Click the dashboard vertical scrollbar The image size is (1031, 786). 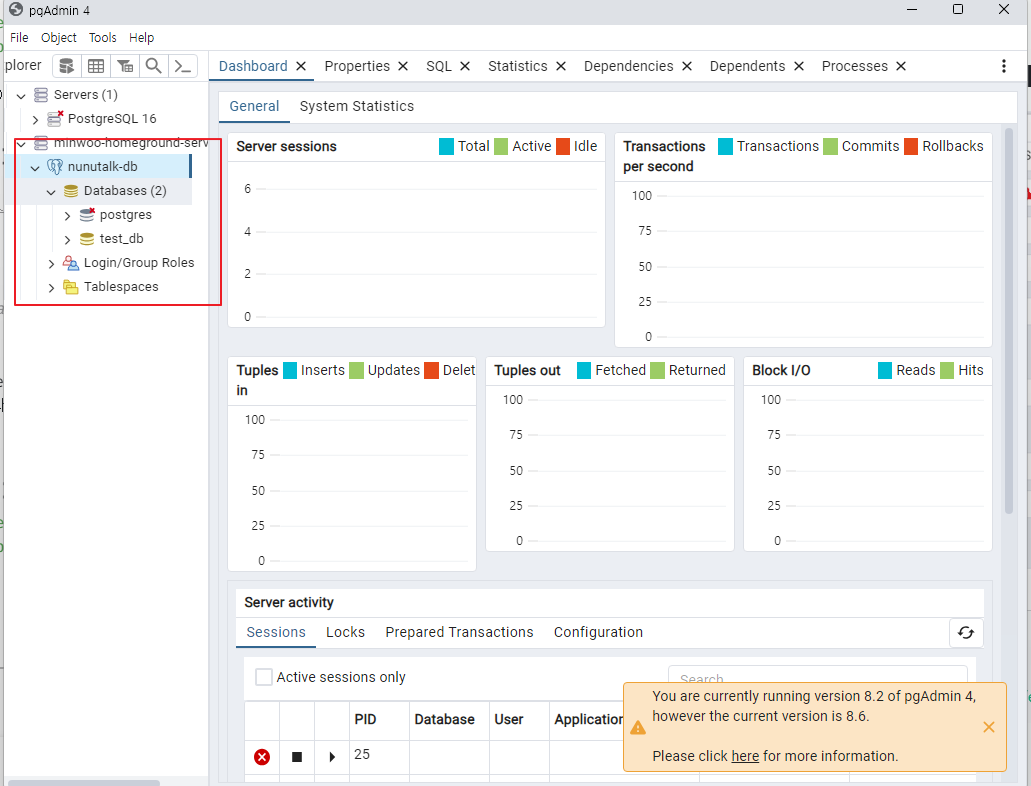[1009, 320]
